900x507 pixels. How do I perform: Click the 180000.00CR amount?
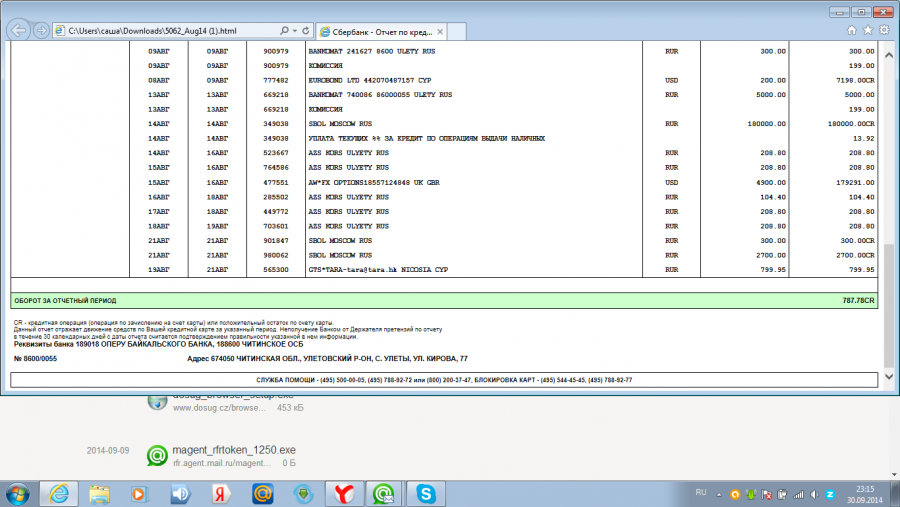pos(851,124)
